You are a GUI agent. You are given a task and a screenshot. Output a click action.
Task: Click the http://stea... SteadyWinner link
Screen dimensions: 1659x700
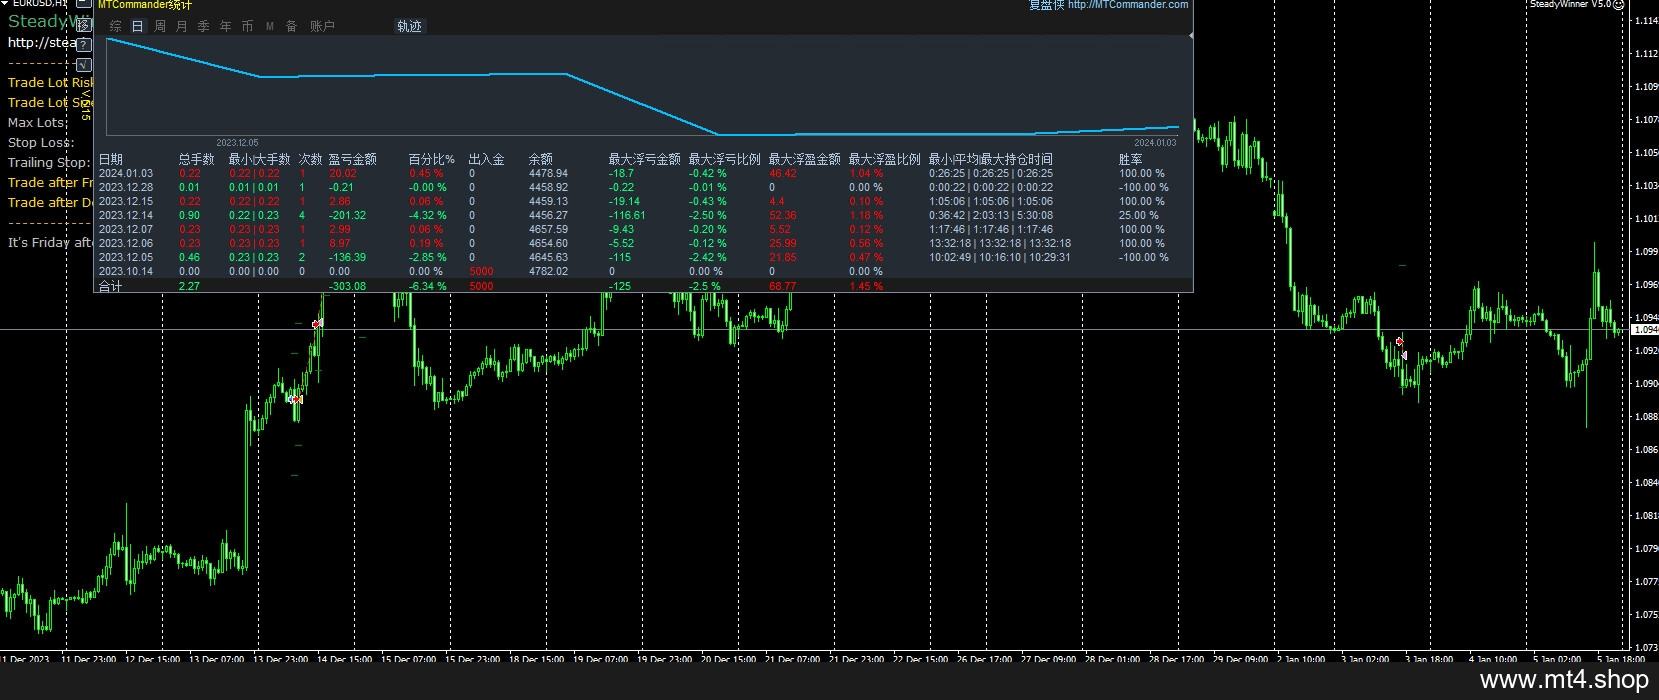coord(42,42)
